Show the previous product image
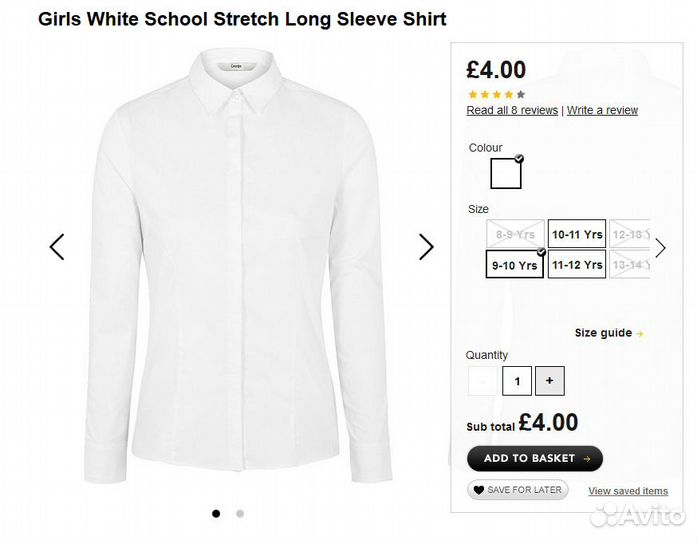 (x=57, y=247)
